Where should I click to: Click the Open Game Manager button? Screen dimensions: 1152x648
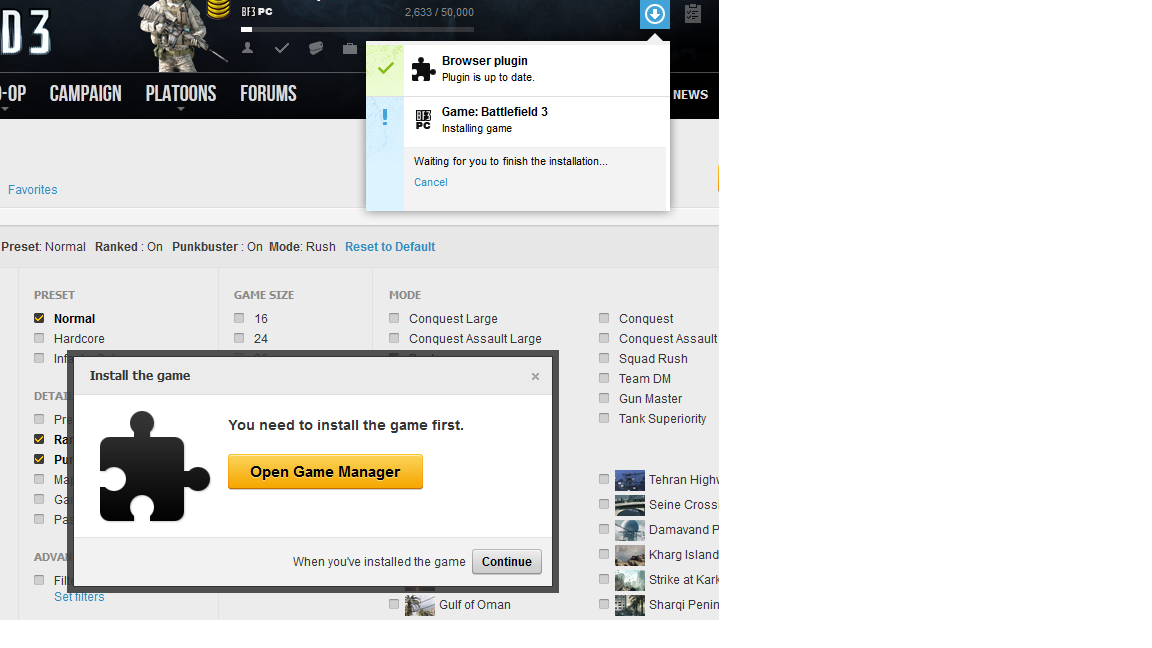(x=325, y=472)
